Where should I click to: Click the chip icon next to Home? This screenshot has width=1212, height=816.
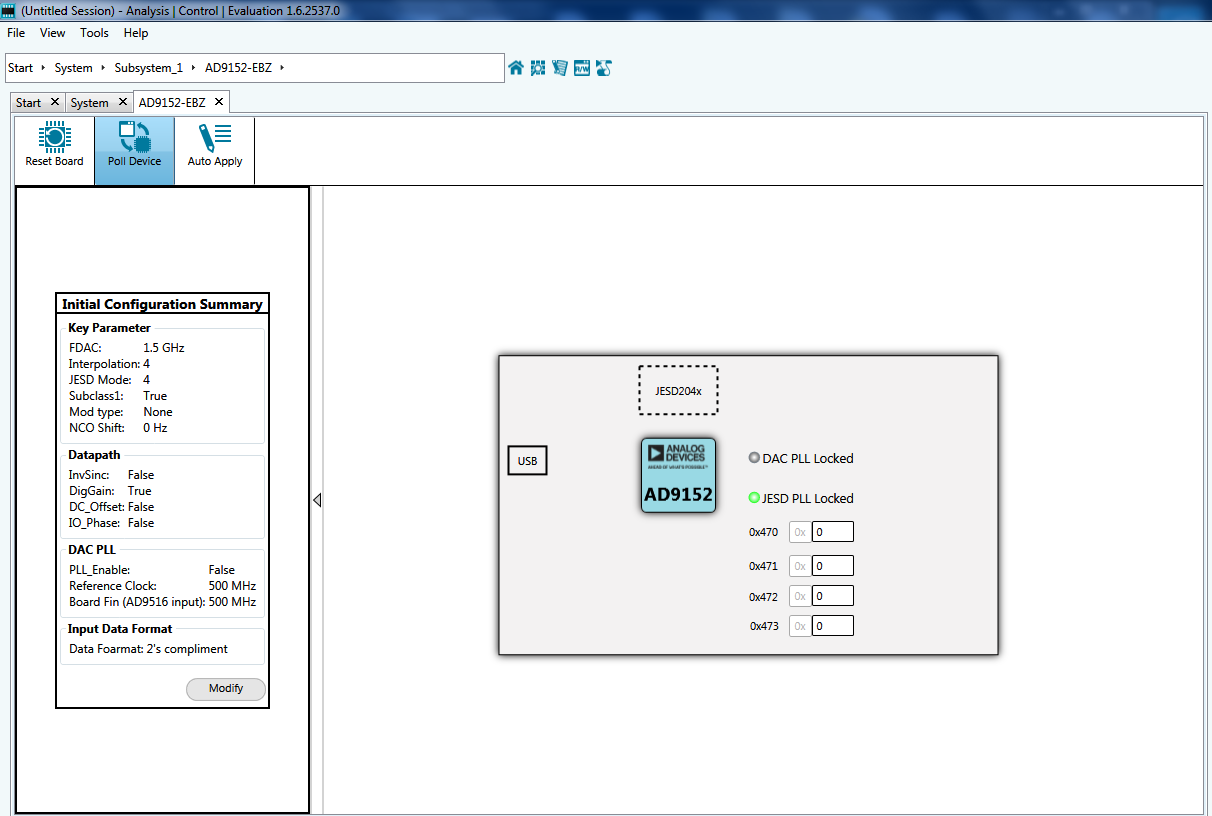(538, 68)
